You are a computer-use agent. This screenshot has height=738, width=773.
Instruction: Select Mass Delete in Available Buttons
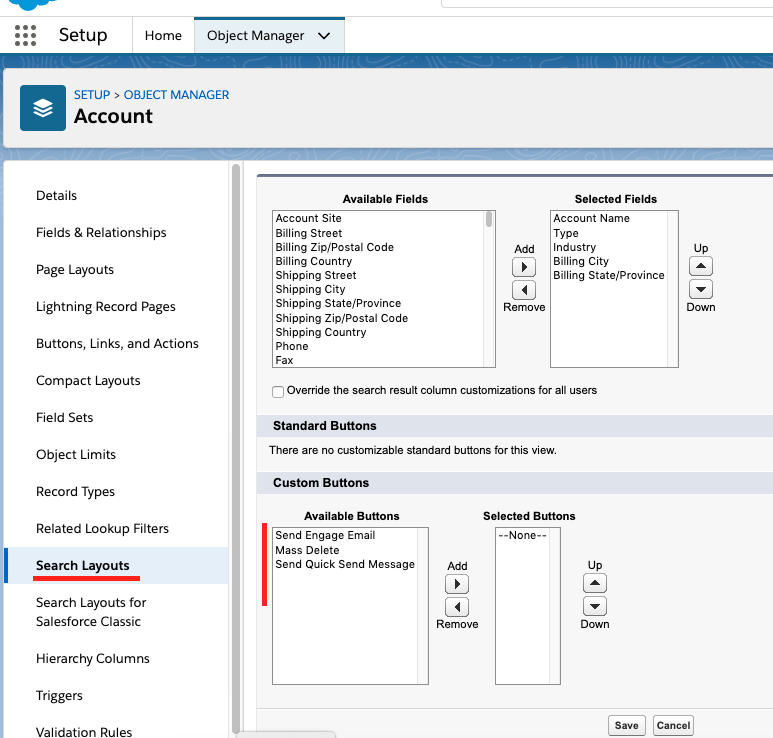coord(307,550)
